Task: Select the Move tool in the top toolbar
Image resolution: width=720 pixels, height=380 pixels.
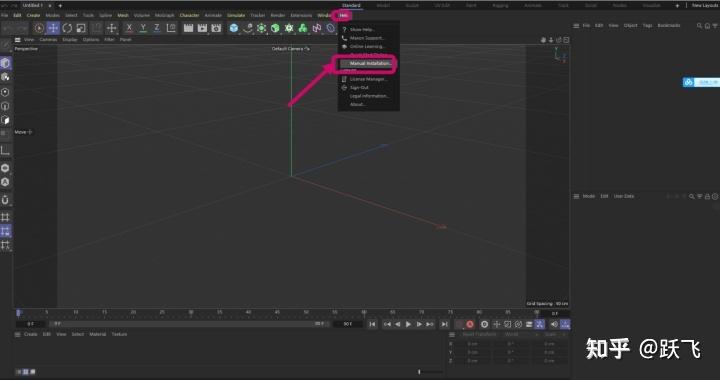Action: click(x=53, y=28)
